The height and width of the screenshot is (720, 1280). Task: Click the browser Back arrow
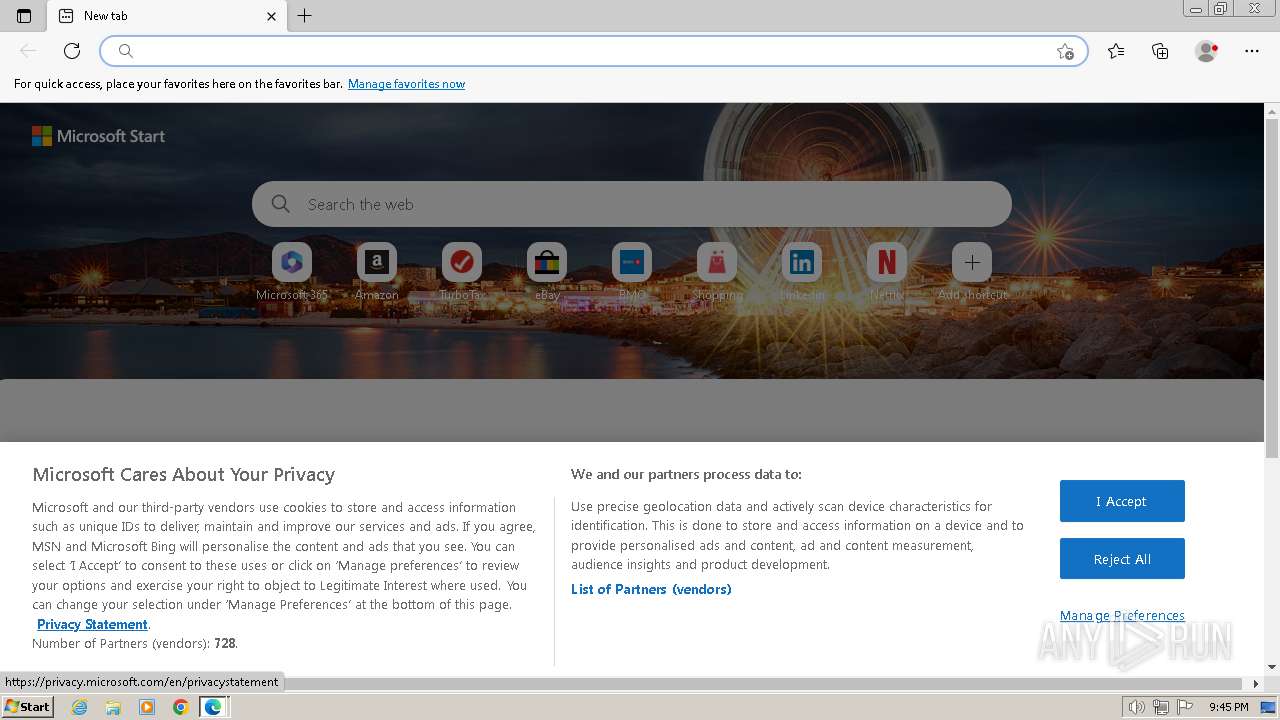[x=28, y=51]
